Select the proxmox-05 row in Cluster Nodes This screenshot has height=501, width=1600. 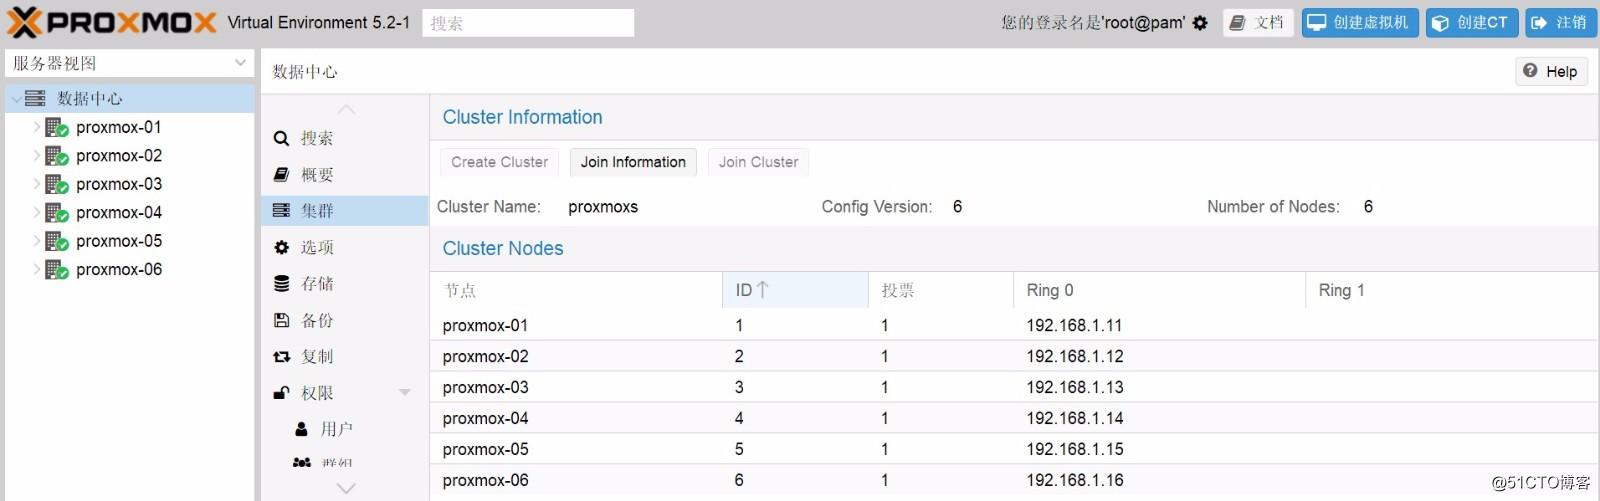(1014, 449)
